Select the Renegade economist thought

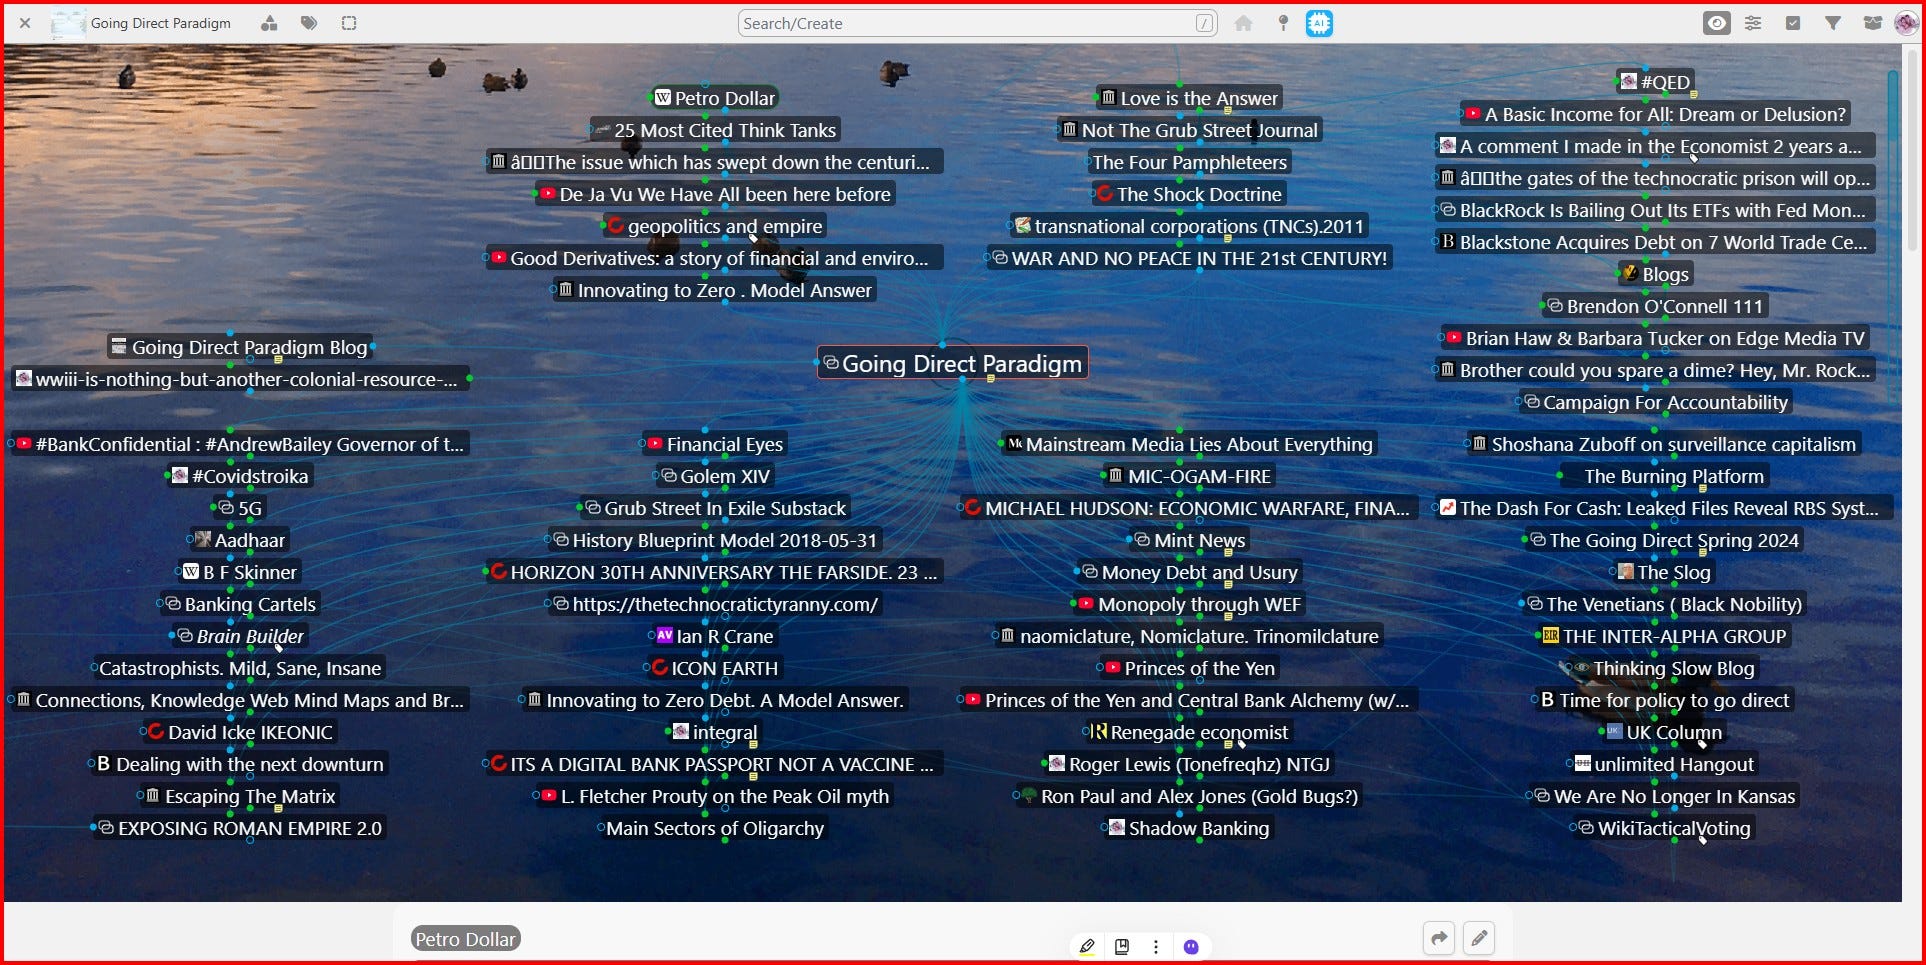(1188, 732)
